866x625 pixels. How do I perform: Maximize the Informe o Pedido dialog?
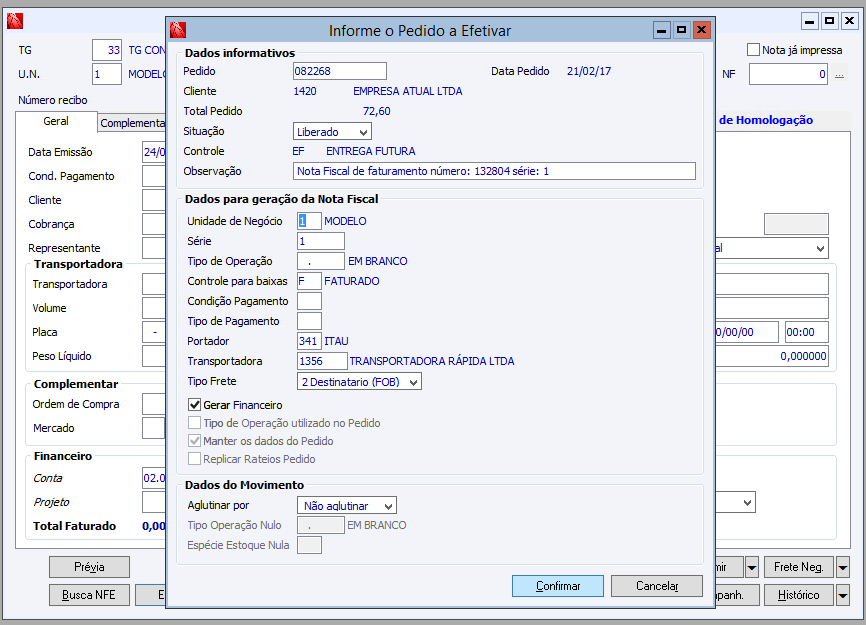point(681,30)
